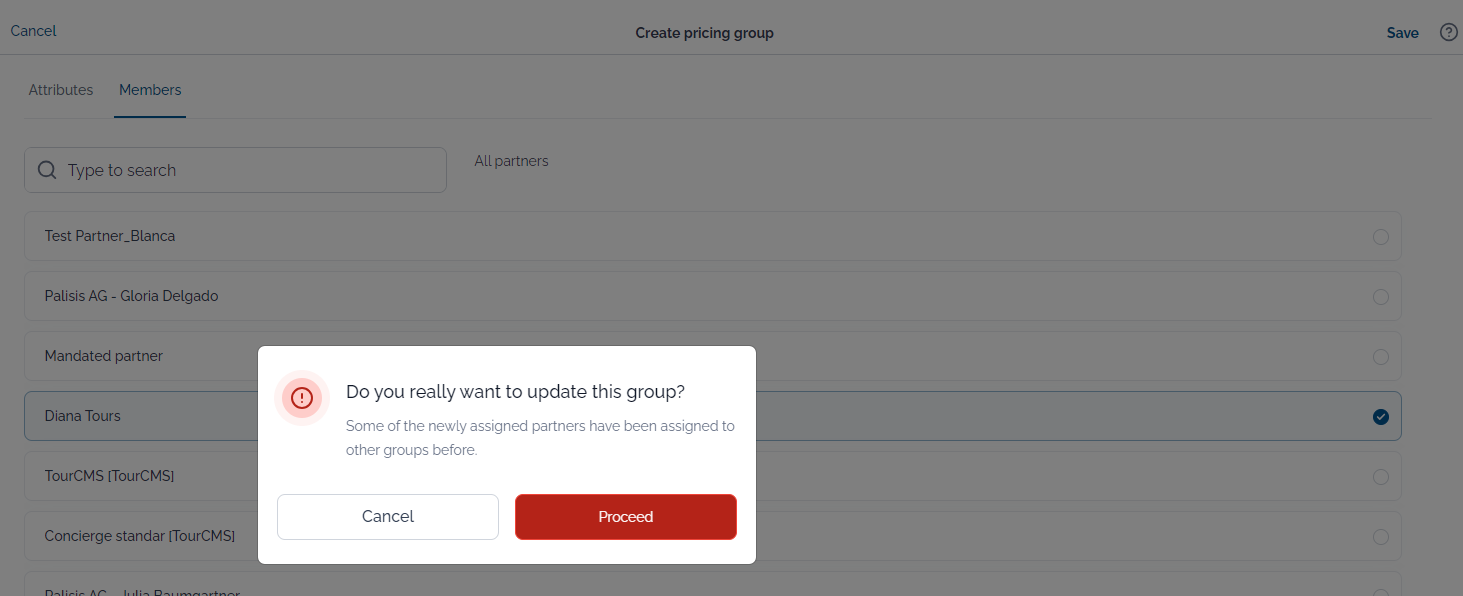Click Save in the top bar
Screen dimensions: 1463x596
point(1402,33)
